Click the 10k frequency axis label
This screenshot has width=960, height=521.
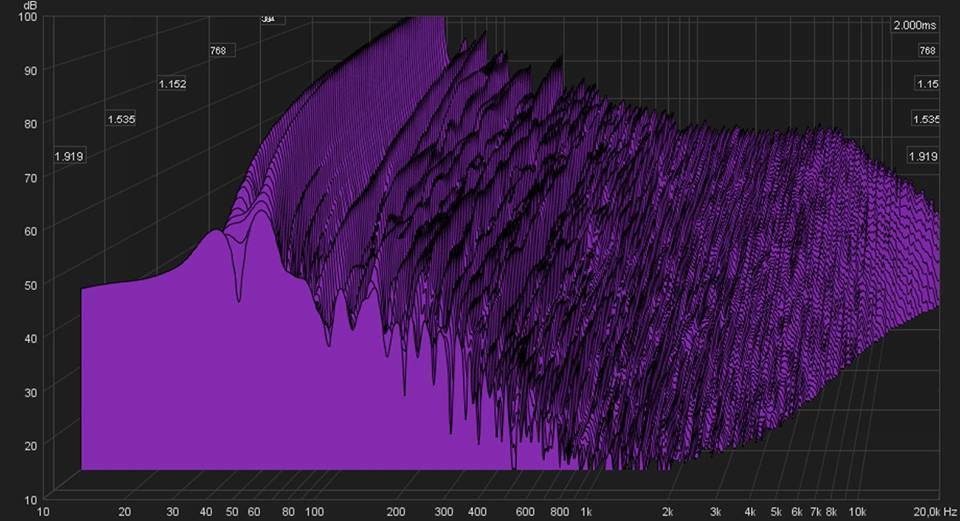point(857,512)
